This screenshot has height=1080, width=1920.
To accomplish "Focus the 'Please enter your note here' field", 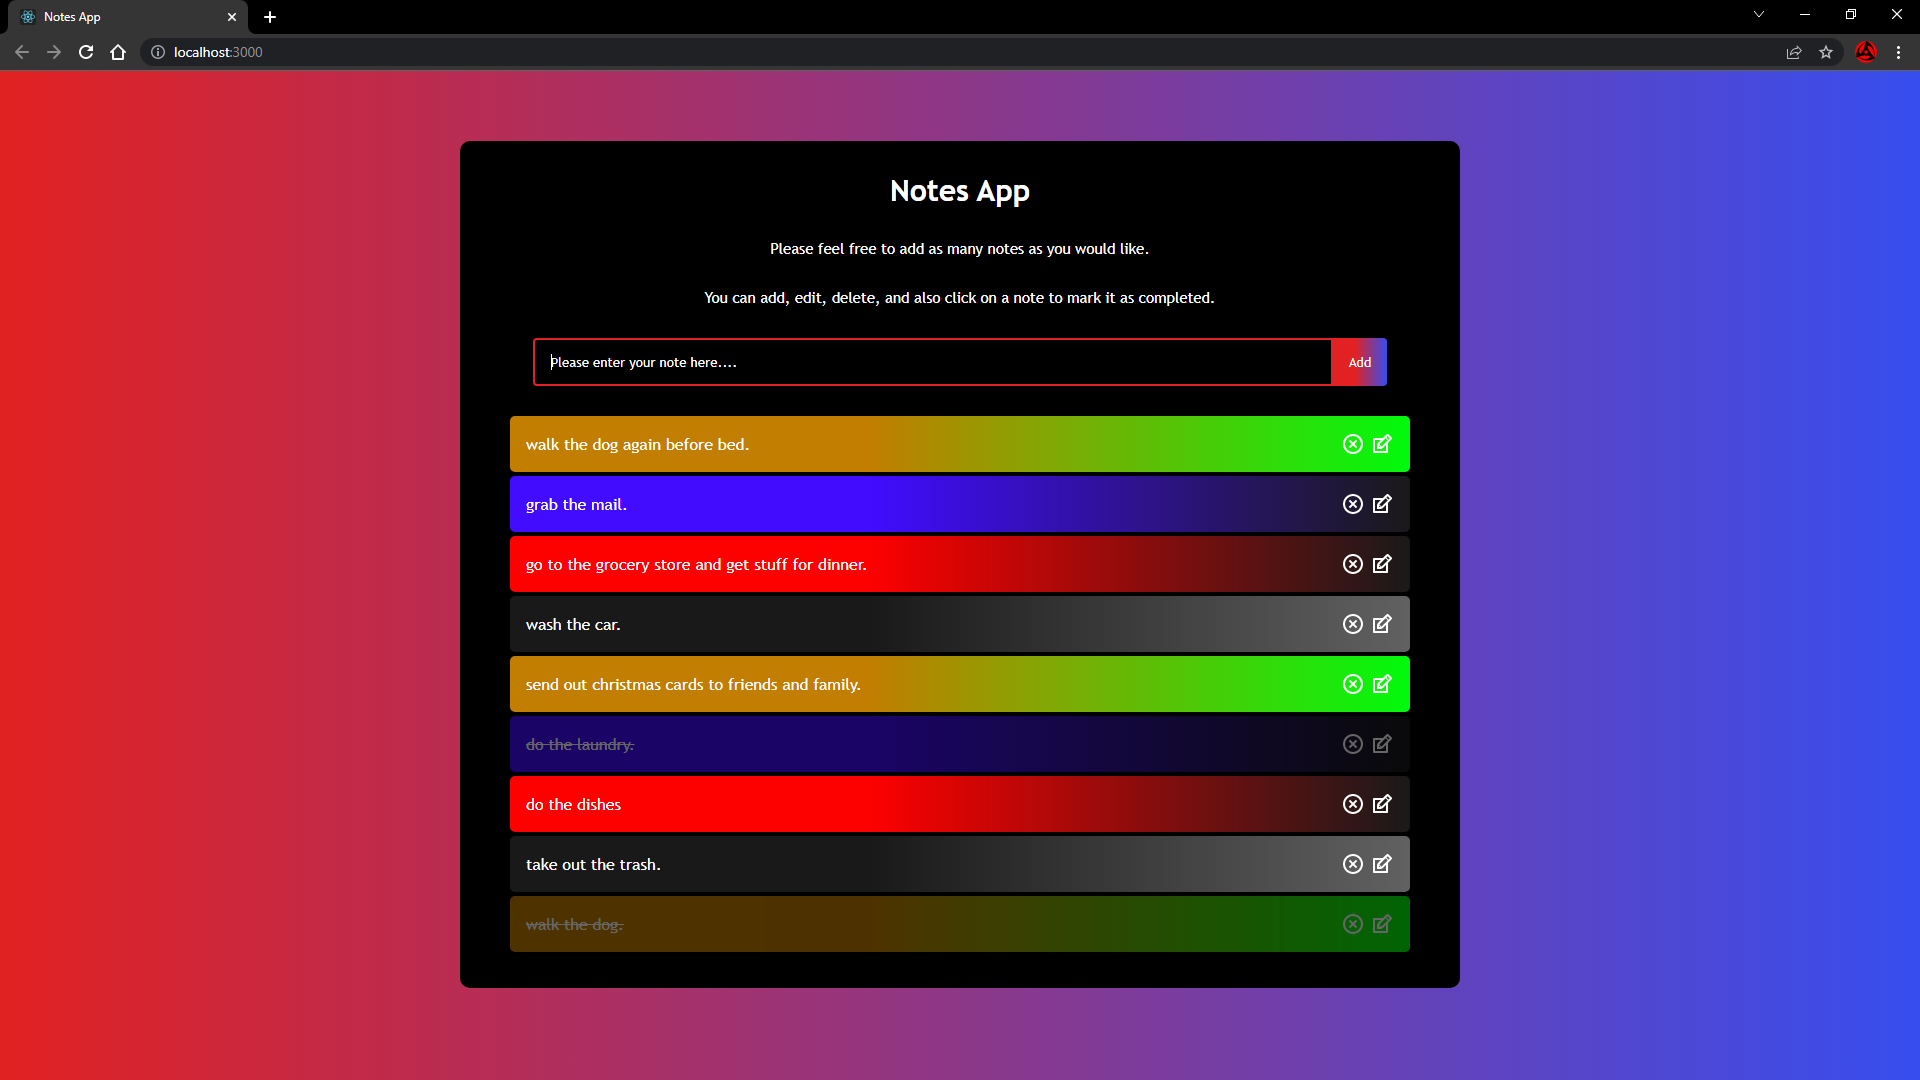I will point(930,362).
